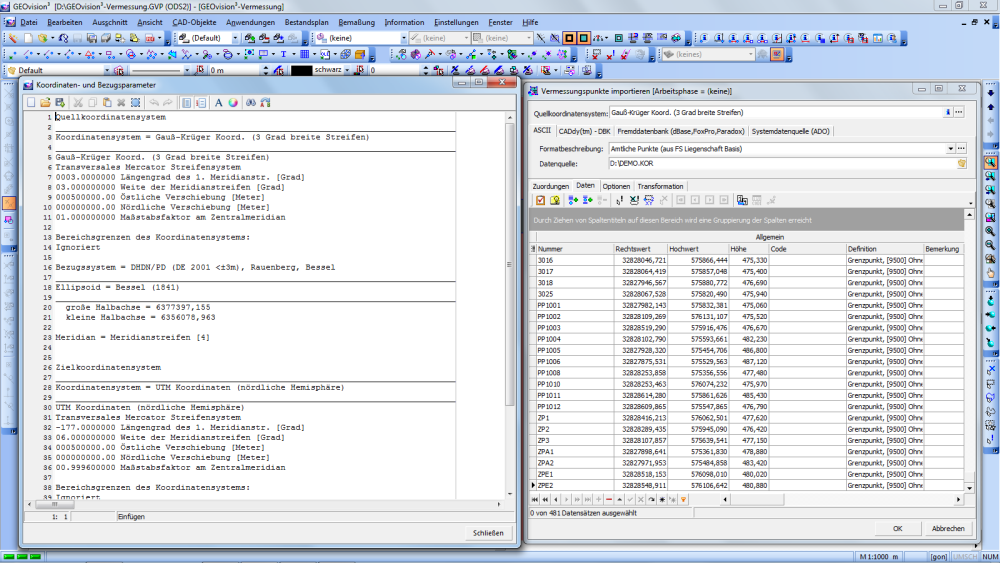Viewport: 1000px width, 563px height.
Task: Click the up arrow on the 0 m value stepper
Action: [x=265, y=68]
